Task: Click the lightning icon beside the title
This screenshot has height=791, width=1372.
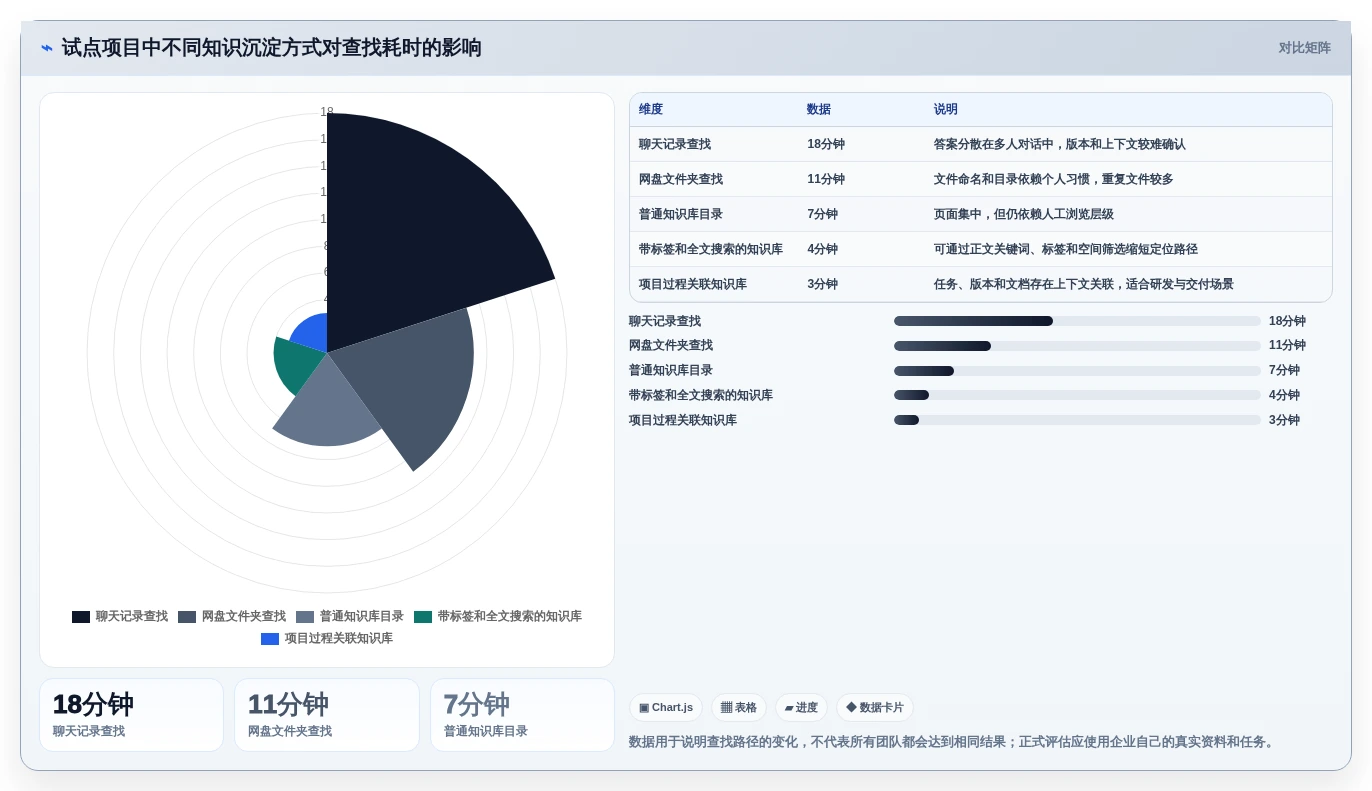Action: [x=47, y=48]
